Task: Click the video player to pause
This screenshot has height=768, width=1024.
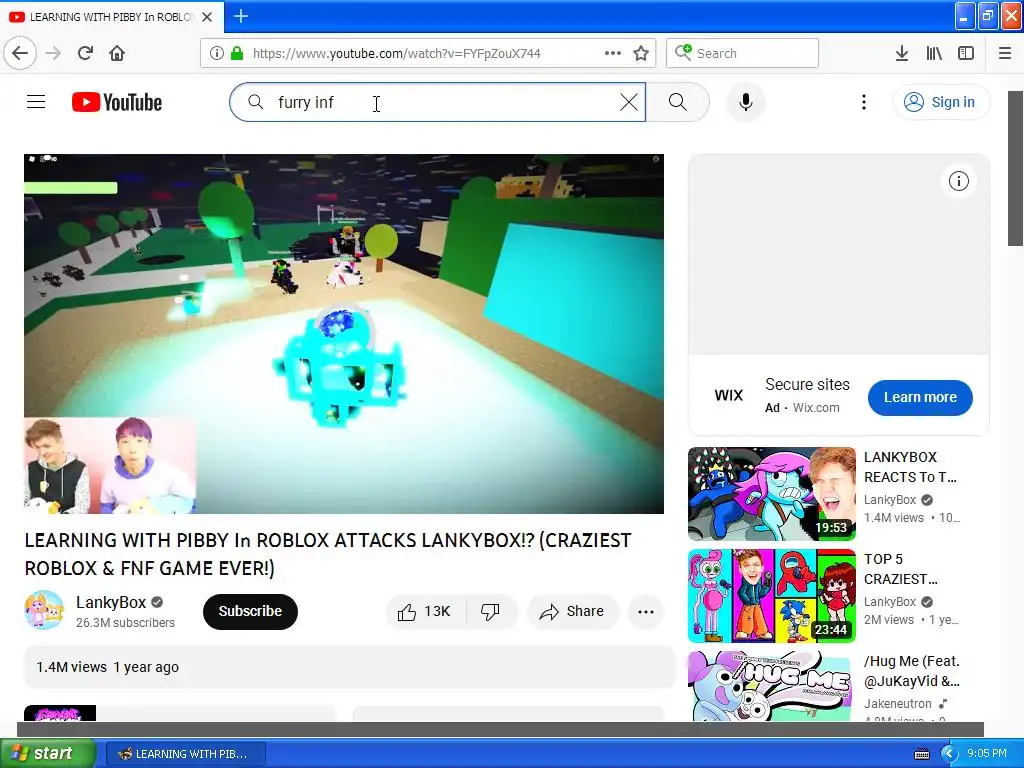Action: [x=344, y=334]
